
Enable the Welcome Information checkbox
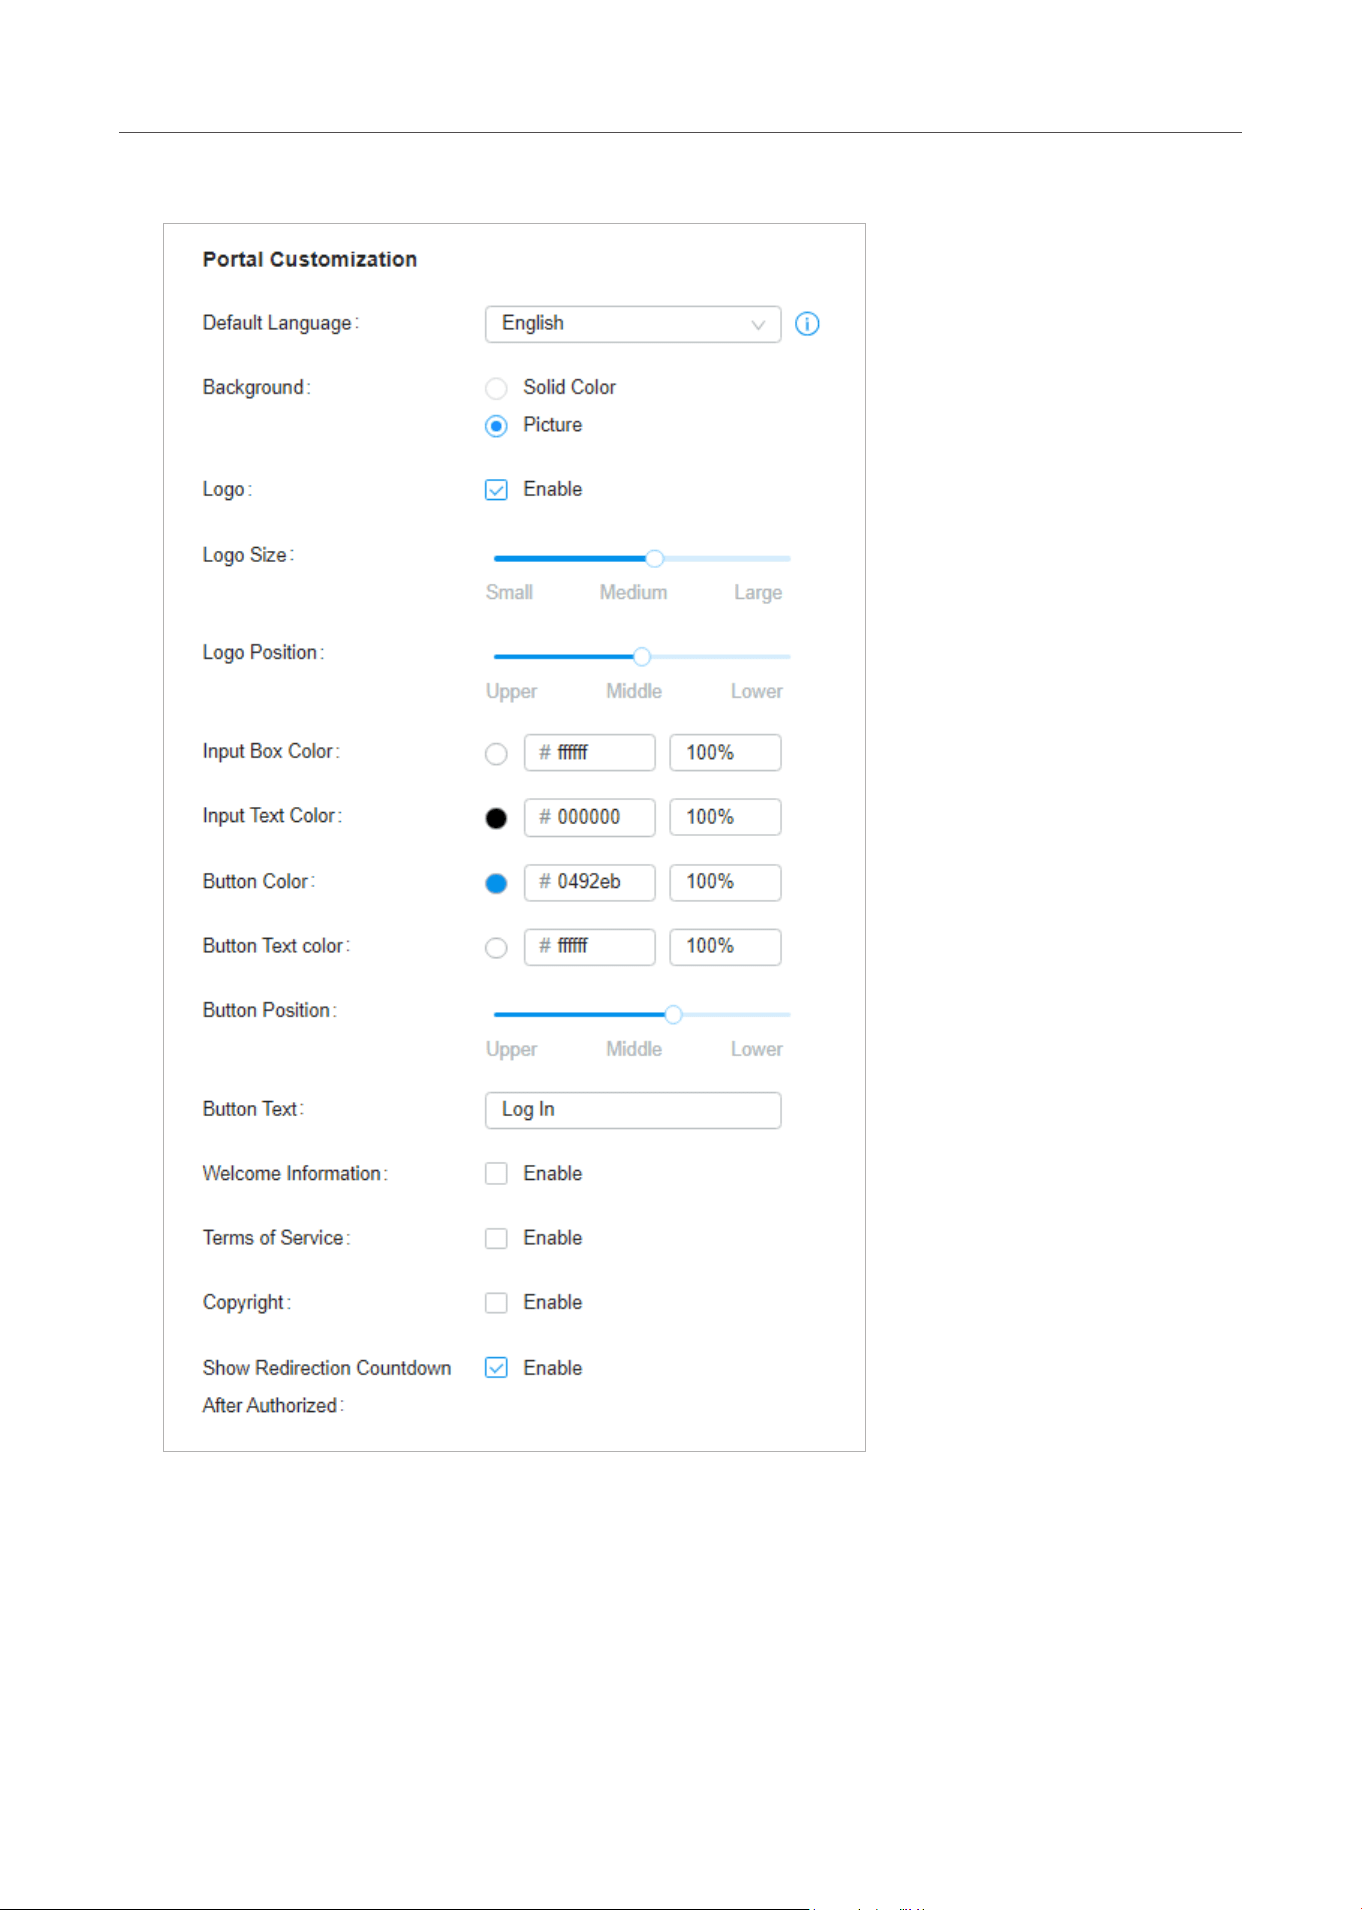(x=496, y=1174)
